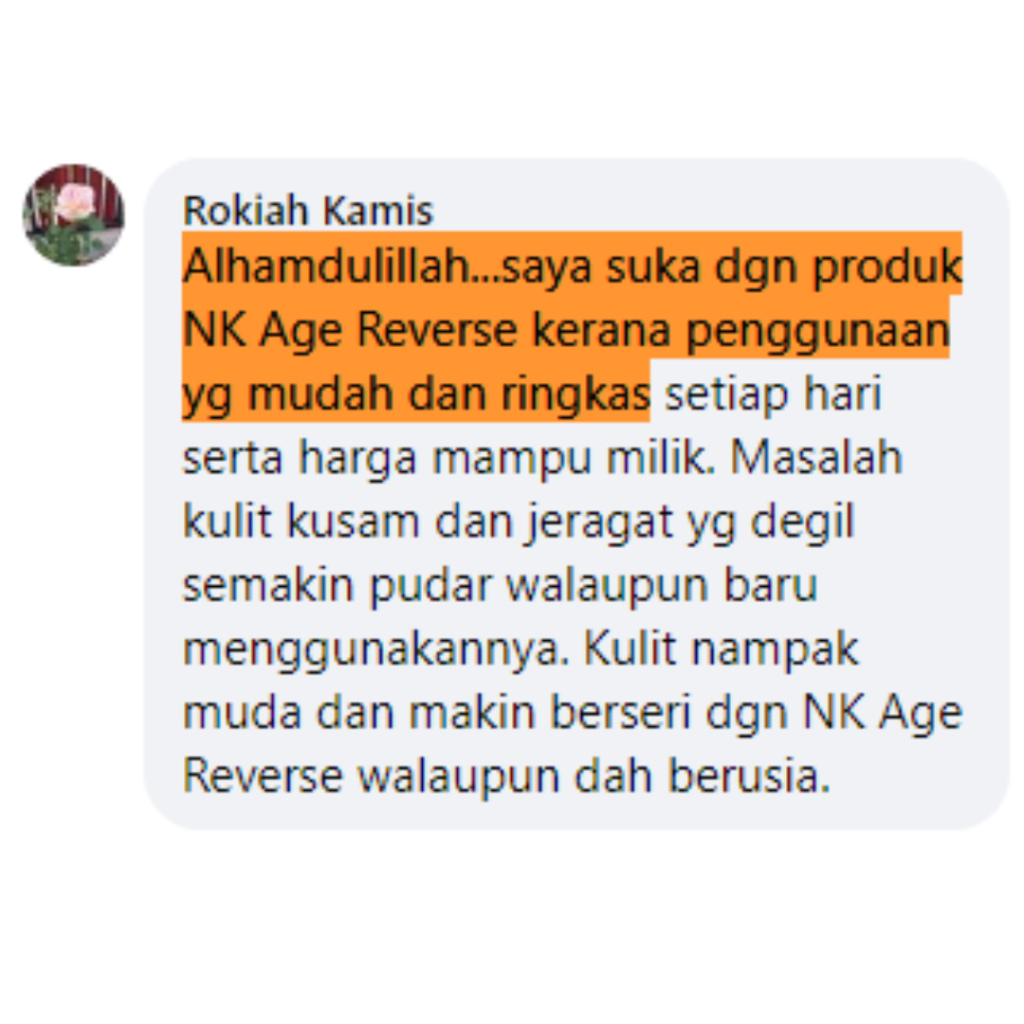The width and height of the screenshot is (1024, 1024).
Task: Click the word 'berusia' at comment end
Action: [x=749, y=776]
